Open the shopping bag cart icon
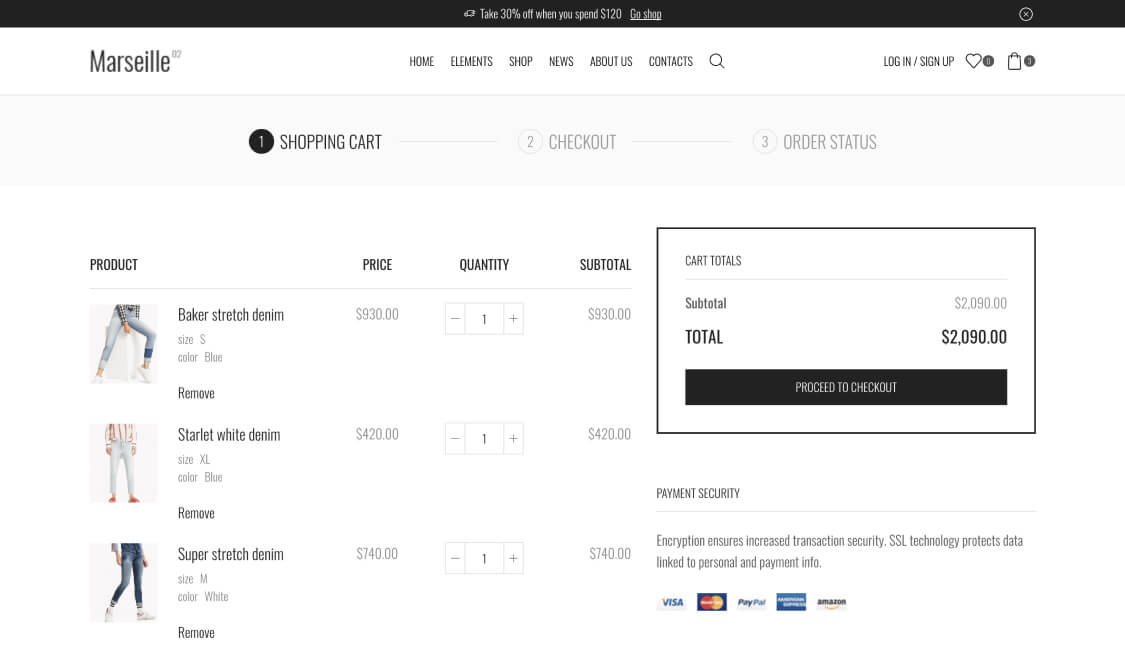 [1014, 61]
